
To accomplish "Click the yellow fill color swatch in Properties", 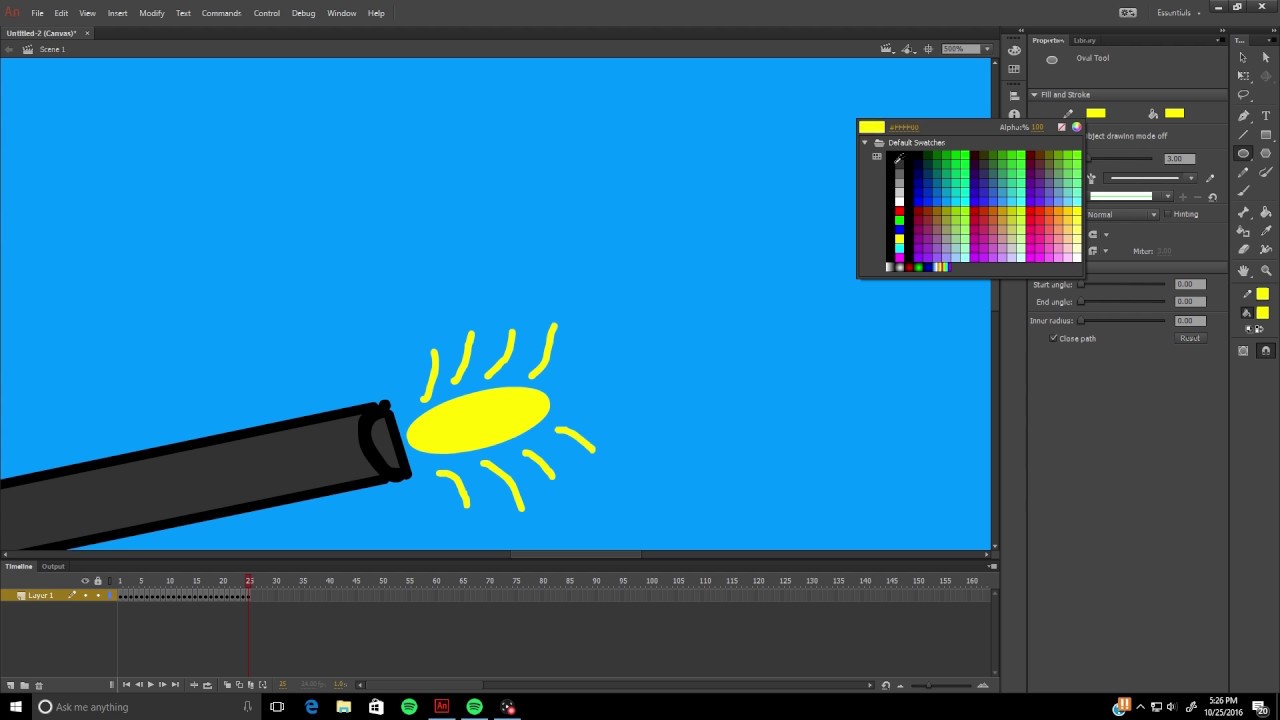I will pos(1175,113).
